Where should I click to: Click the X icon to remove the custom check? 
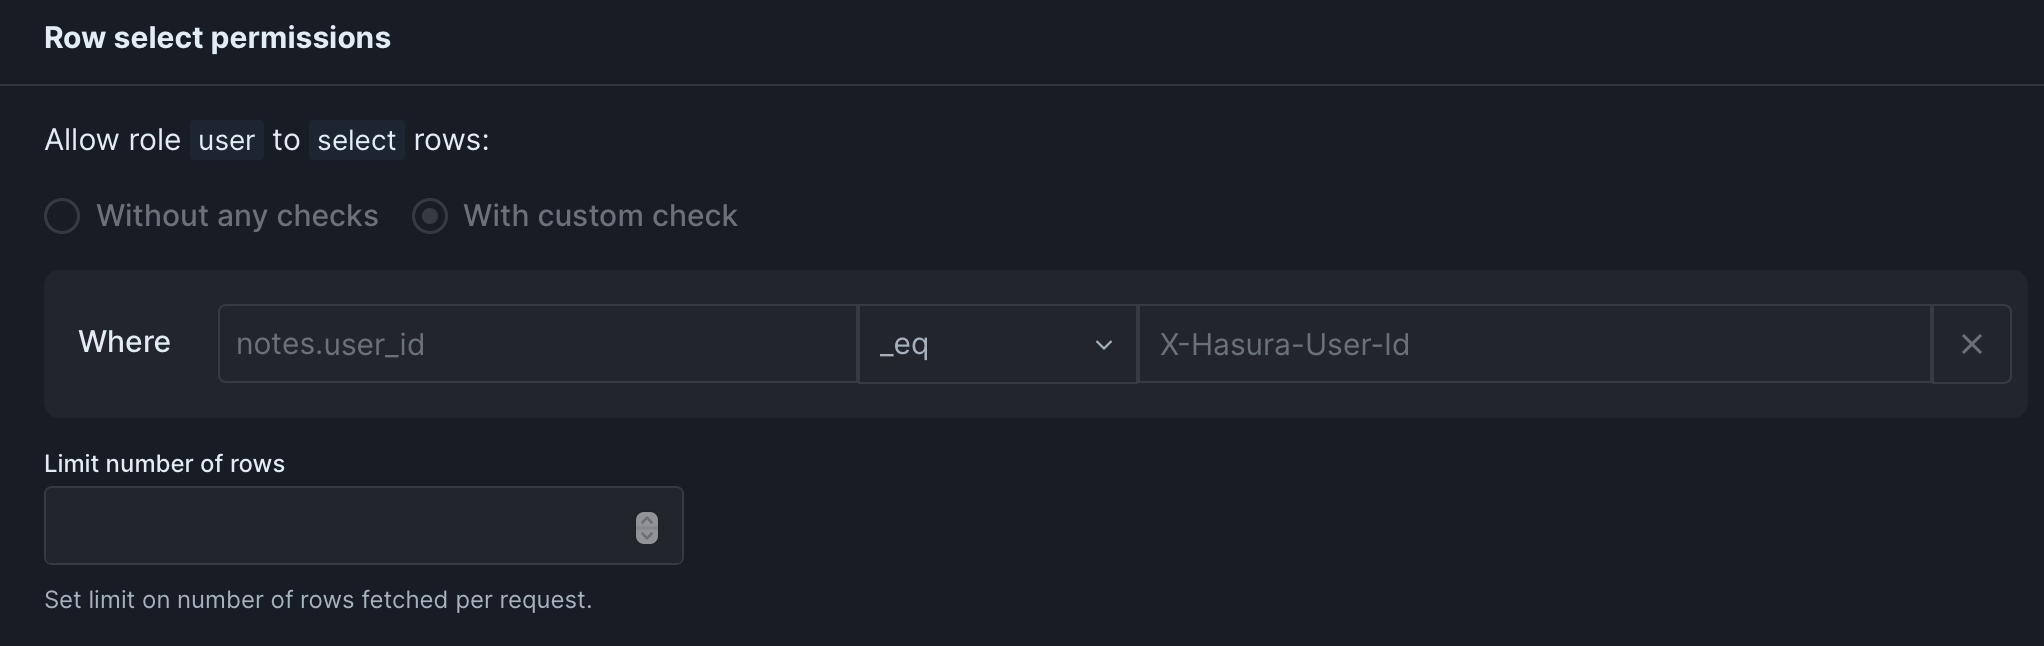click(1971, 344)
